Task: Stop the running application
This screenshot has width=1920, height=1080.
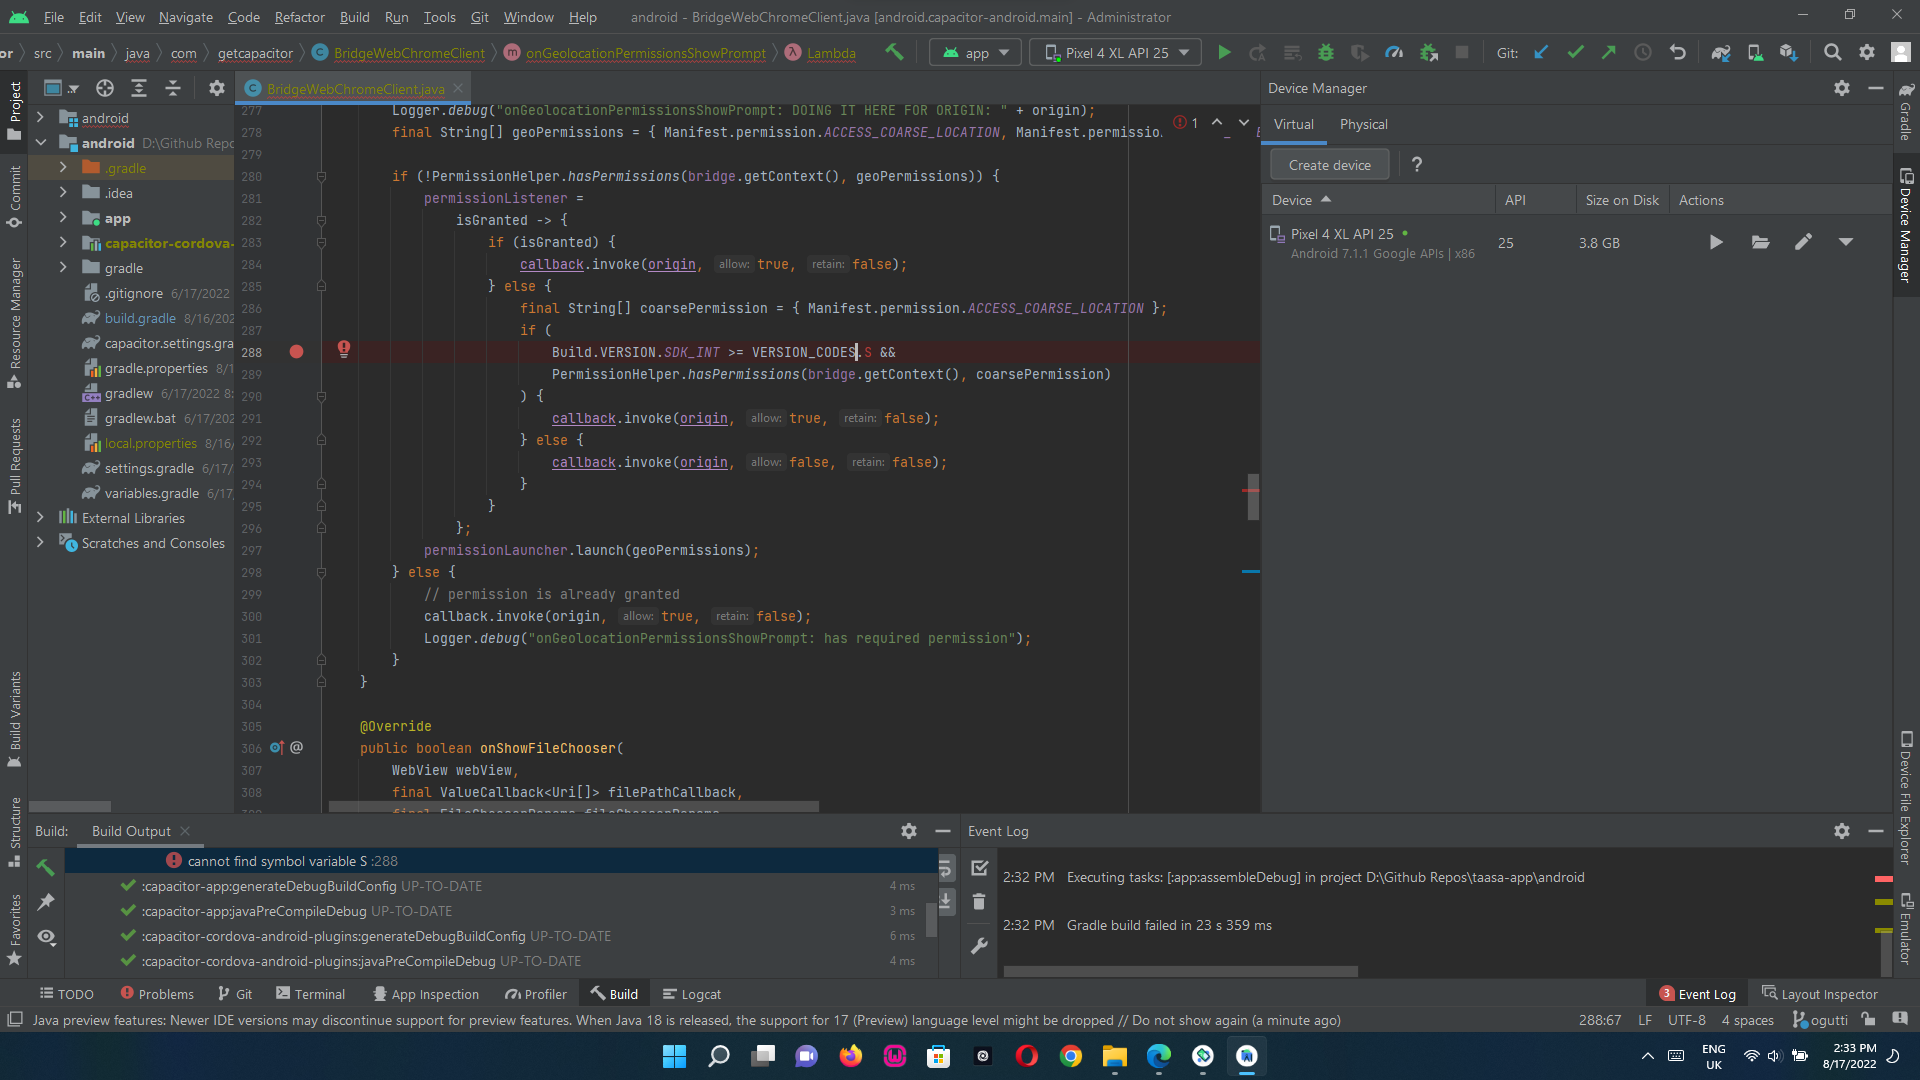Action: click(1462, 52)
